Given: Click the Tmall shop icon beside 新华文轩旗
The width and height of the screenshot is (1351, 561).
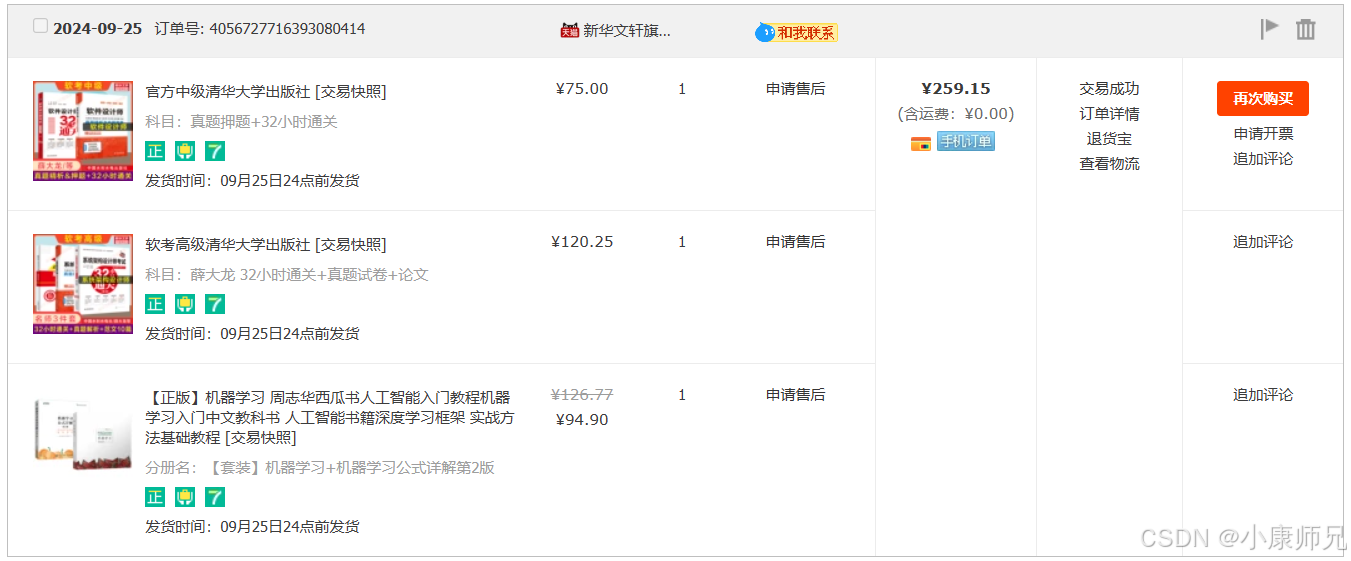Looking at the screenshot, I should click(x=569, y=30).
